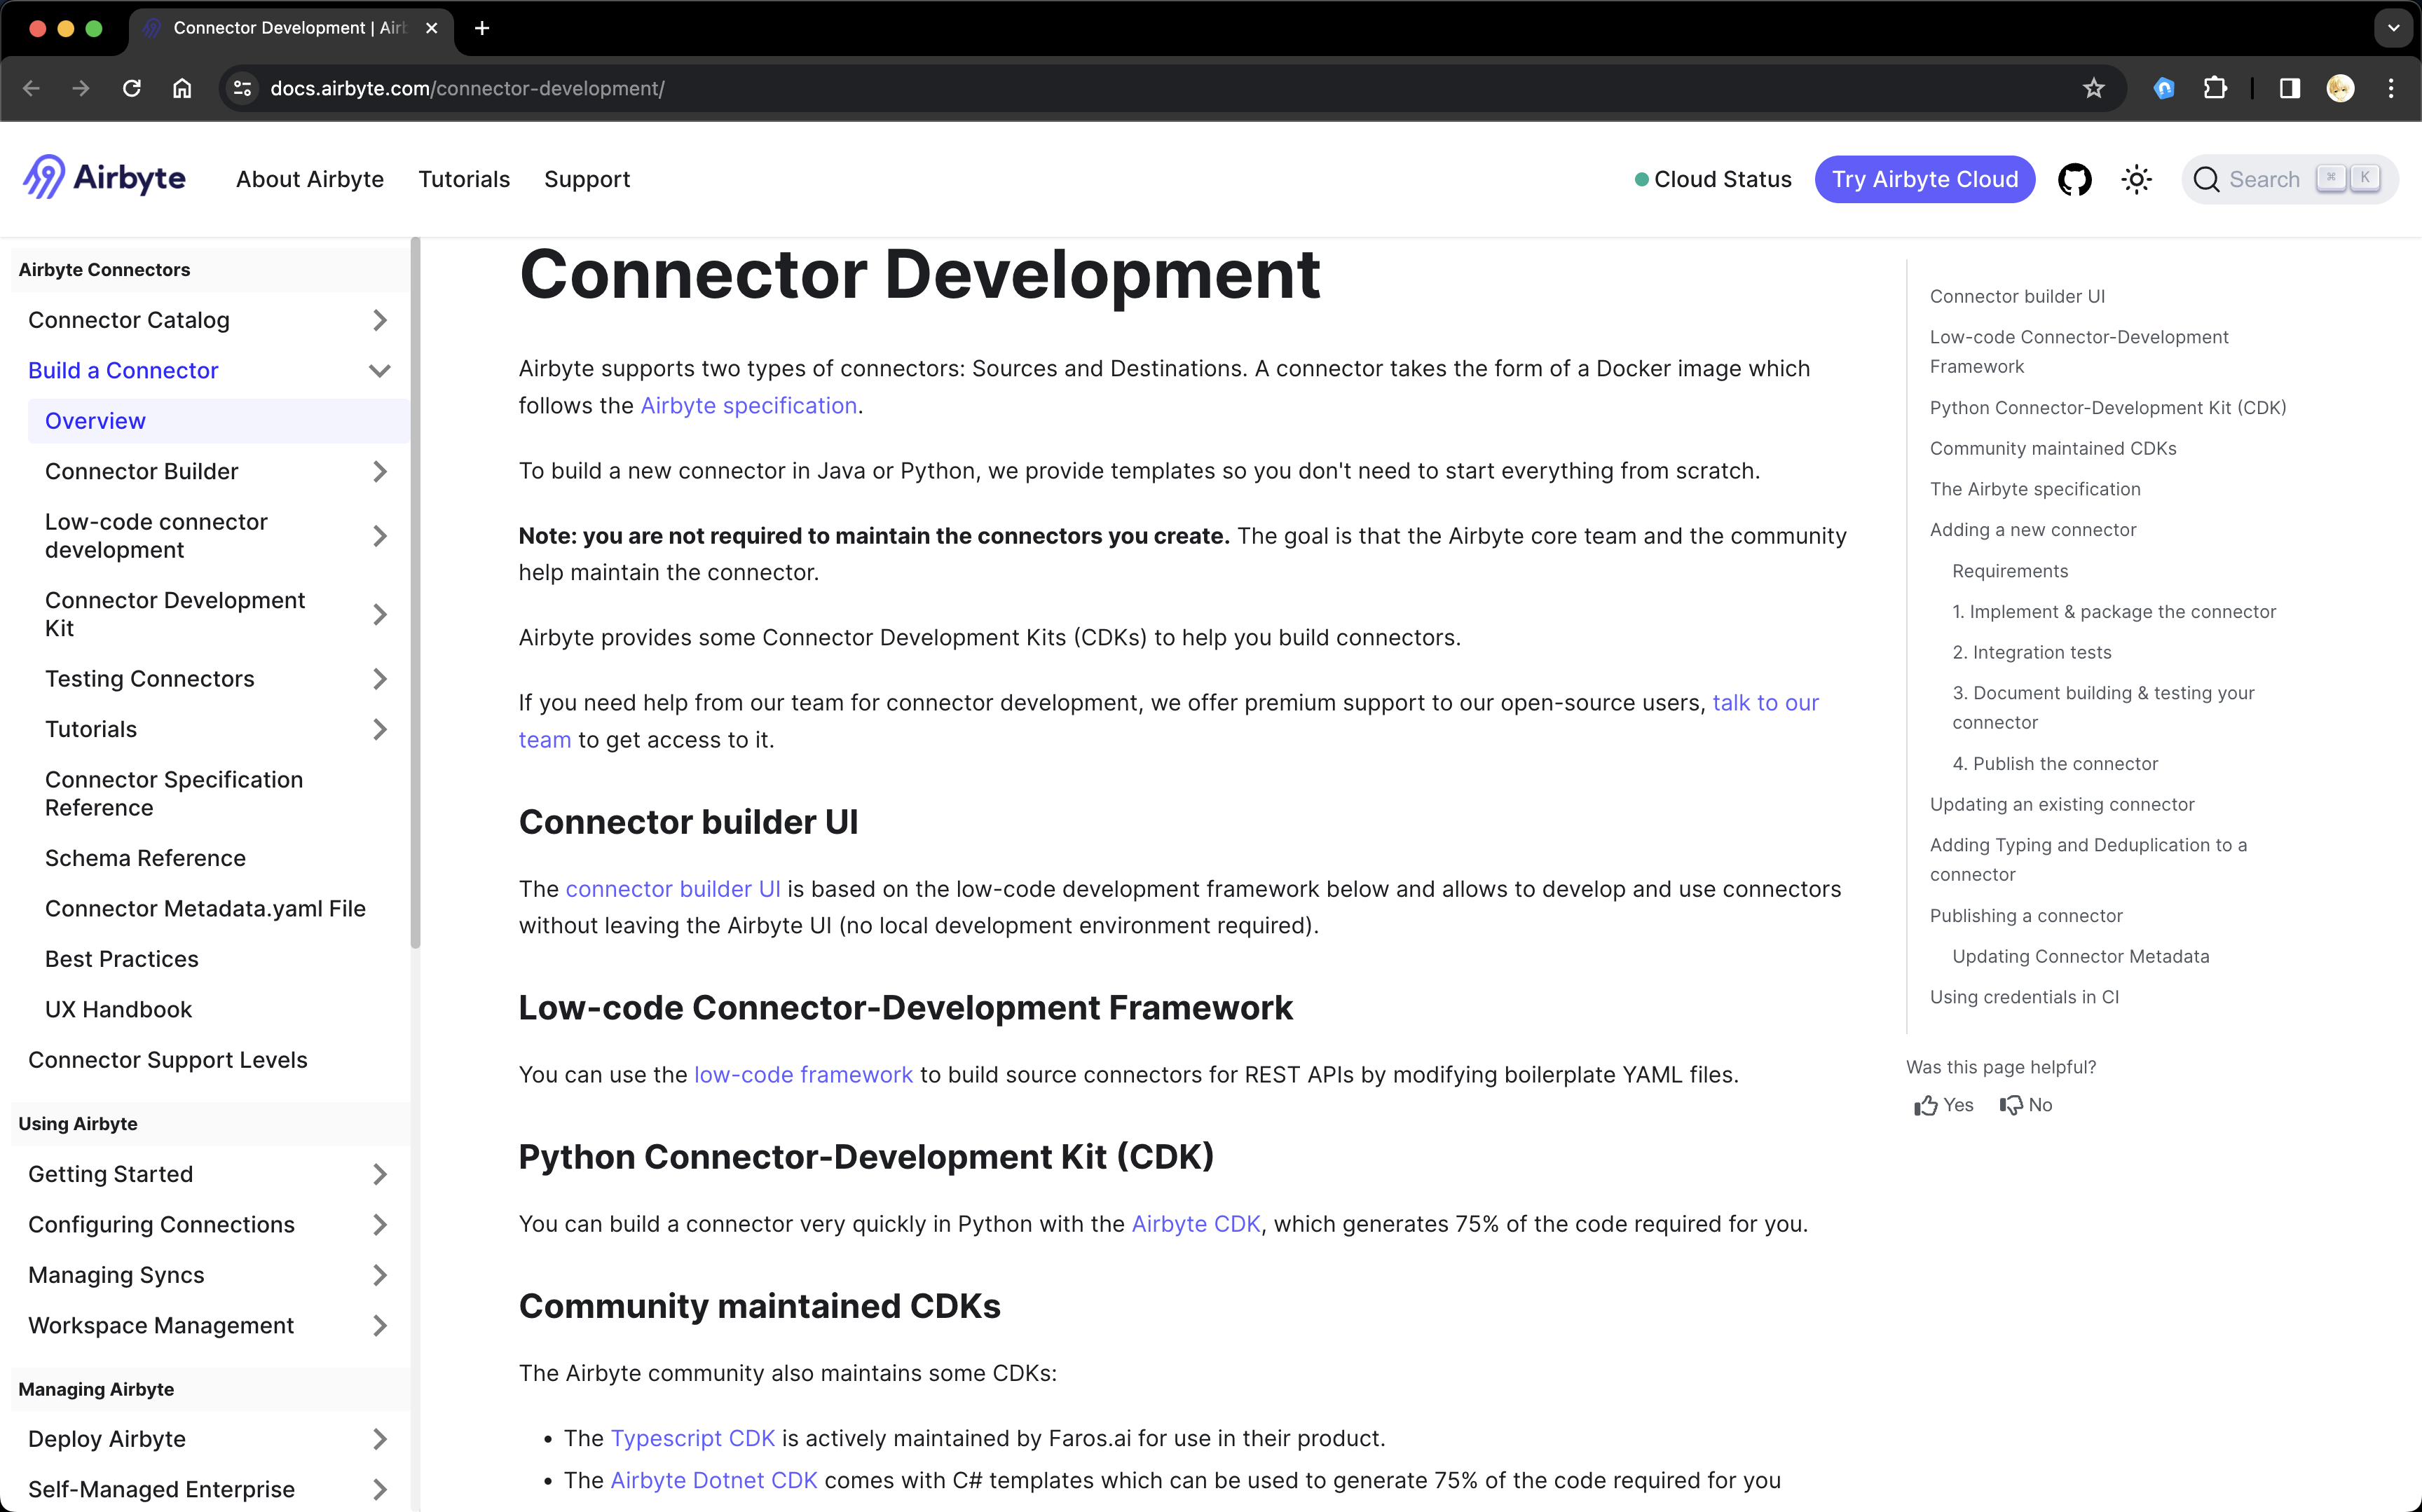Toggle the browser side panel icon
2422x1512 pixels.
[2289, 88]
